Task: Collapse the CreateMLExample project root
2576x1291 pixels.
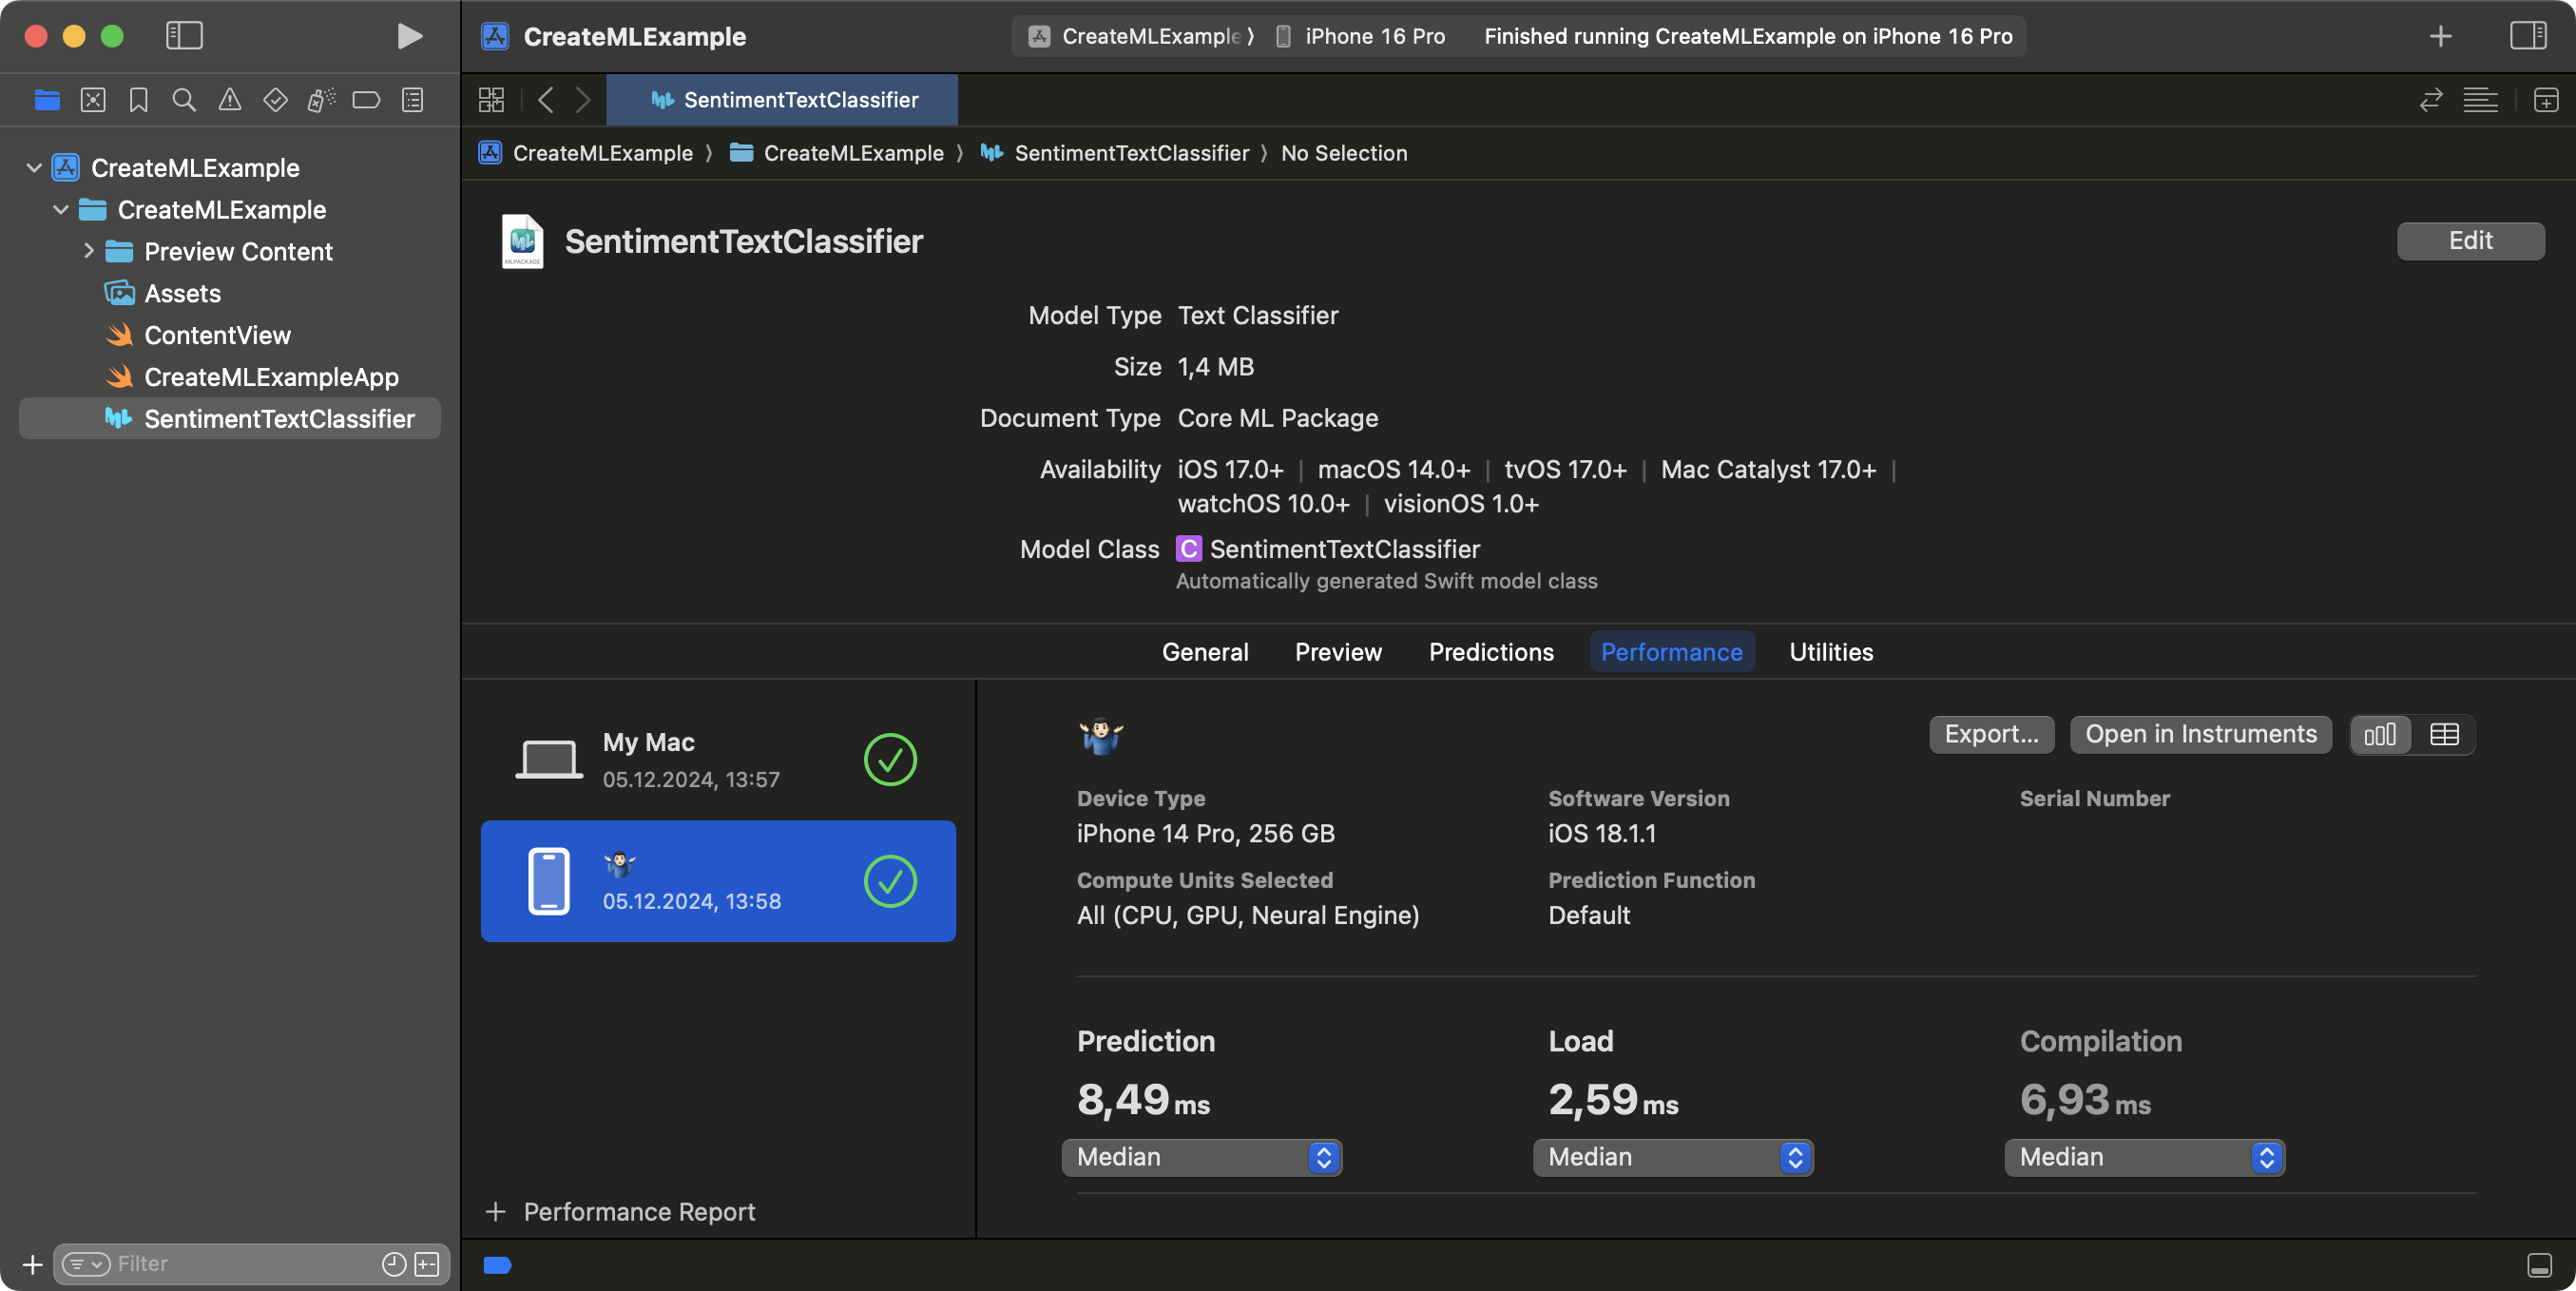Action: (x=34, y=168)
